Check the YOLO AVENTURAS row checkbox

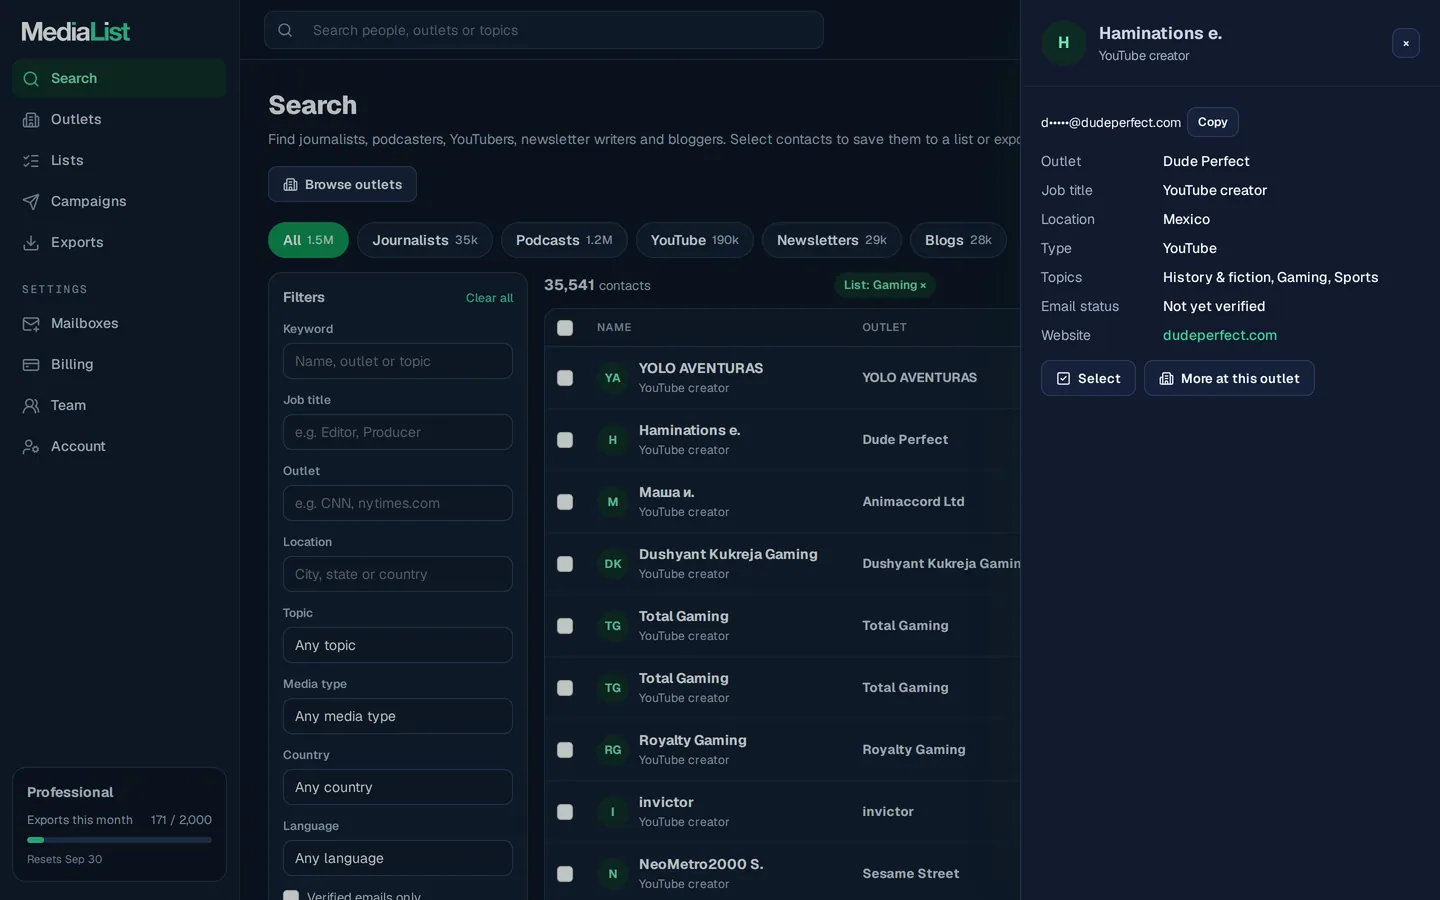(565, 378)
